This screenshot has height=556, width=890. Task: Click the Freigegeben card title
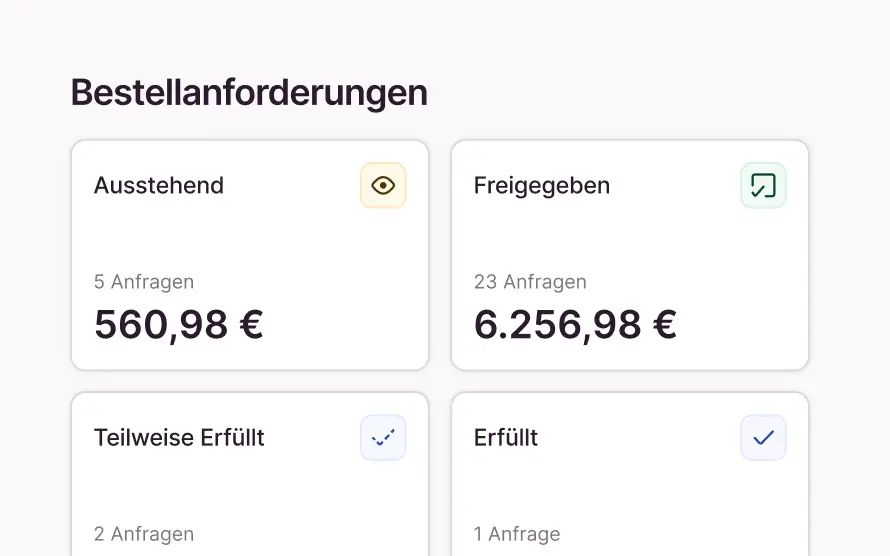[542, 185]
